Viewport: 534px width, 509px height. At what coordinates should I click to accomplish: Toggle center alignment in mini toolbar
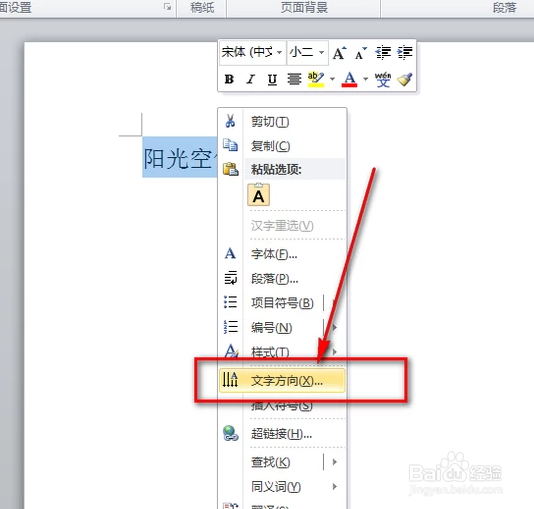point(294,79)
